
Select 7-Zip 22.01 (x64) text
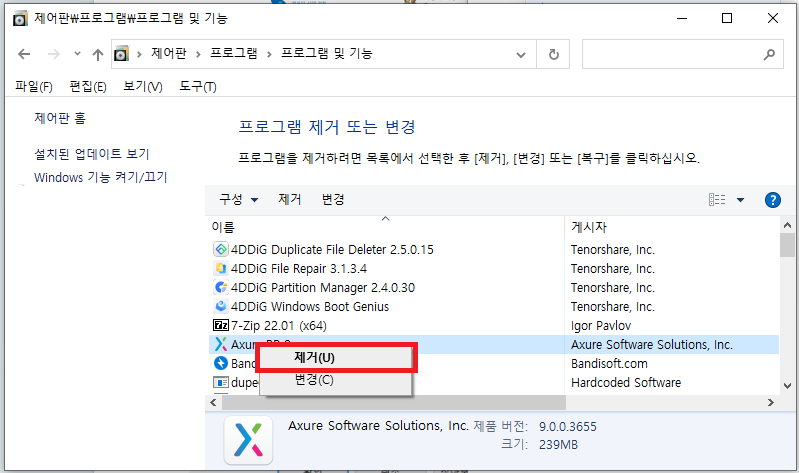[x=279, y=325]
